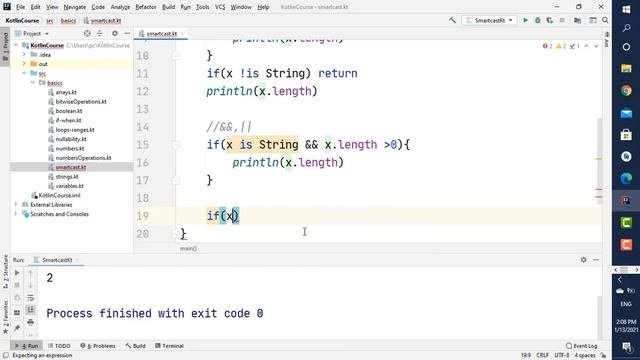This screenshot has height=360, width=640.
Task: Click the Build project hammer icon
Action: (452, 20)
